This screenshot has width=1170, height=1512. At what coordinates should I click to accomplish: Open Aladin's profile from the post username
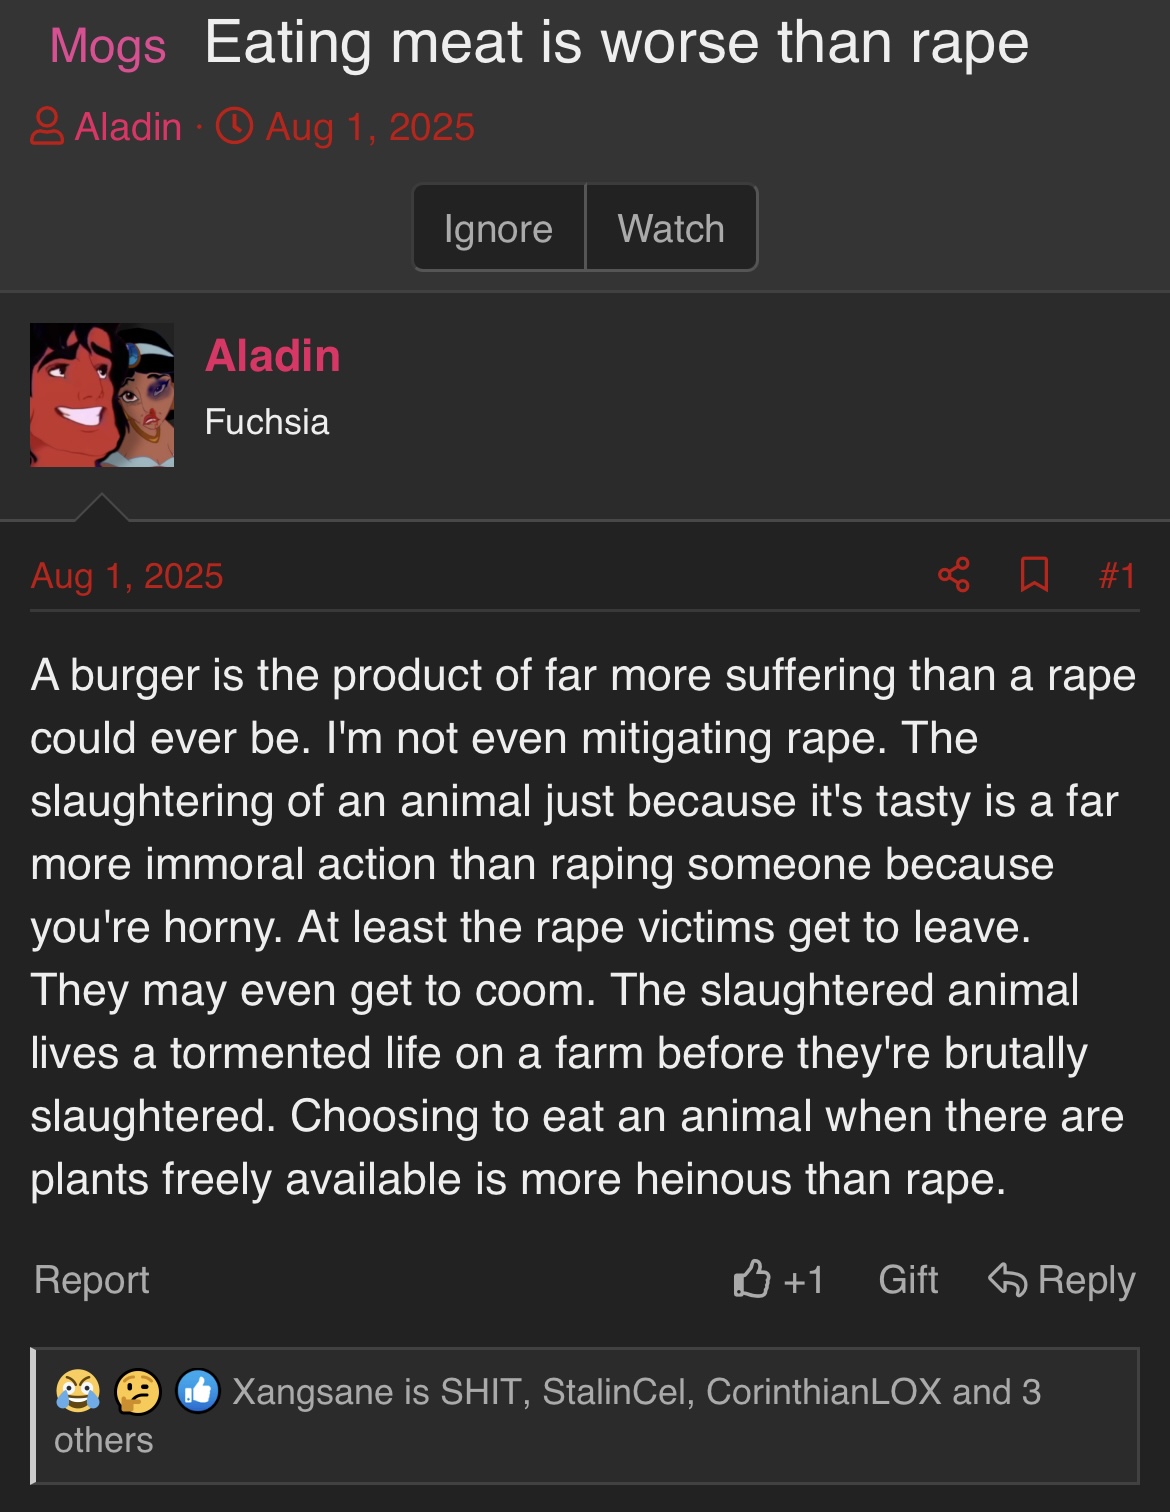(x=273, y=356)
